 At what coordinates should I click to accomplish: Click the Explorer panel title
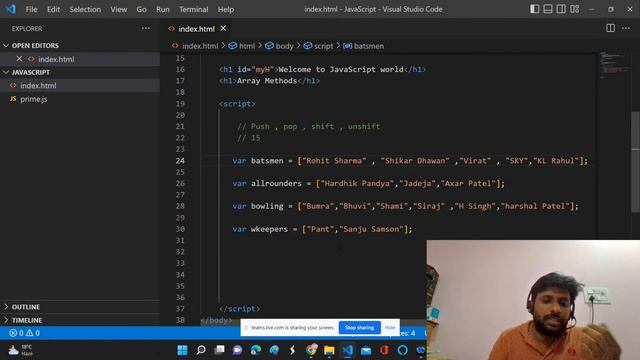coord(27,29)
